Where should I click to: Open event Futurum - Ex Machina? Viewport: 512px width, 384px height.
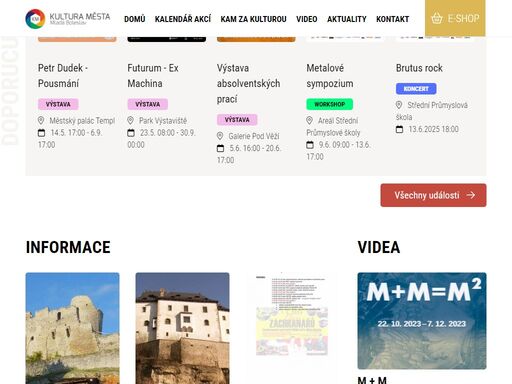153,76
